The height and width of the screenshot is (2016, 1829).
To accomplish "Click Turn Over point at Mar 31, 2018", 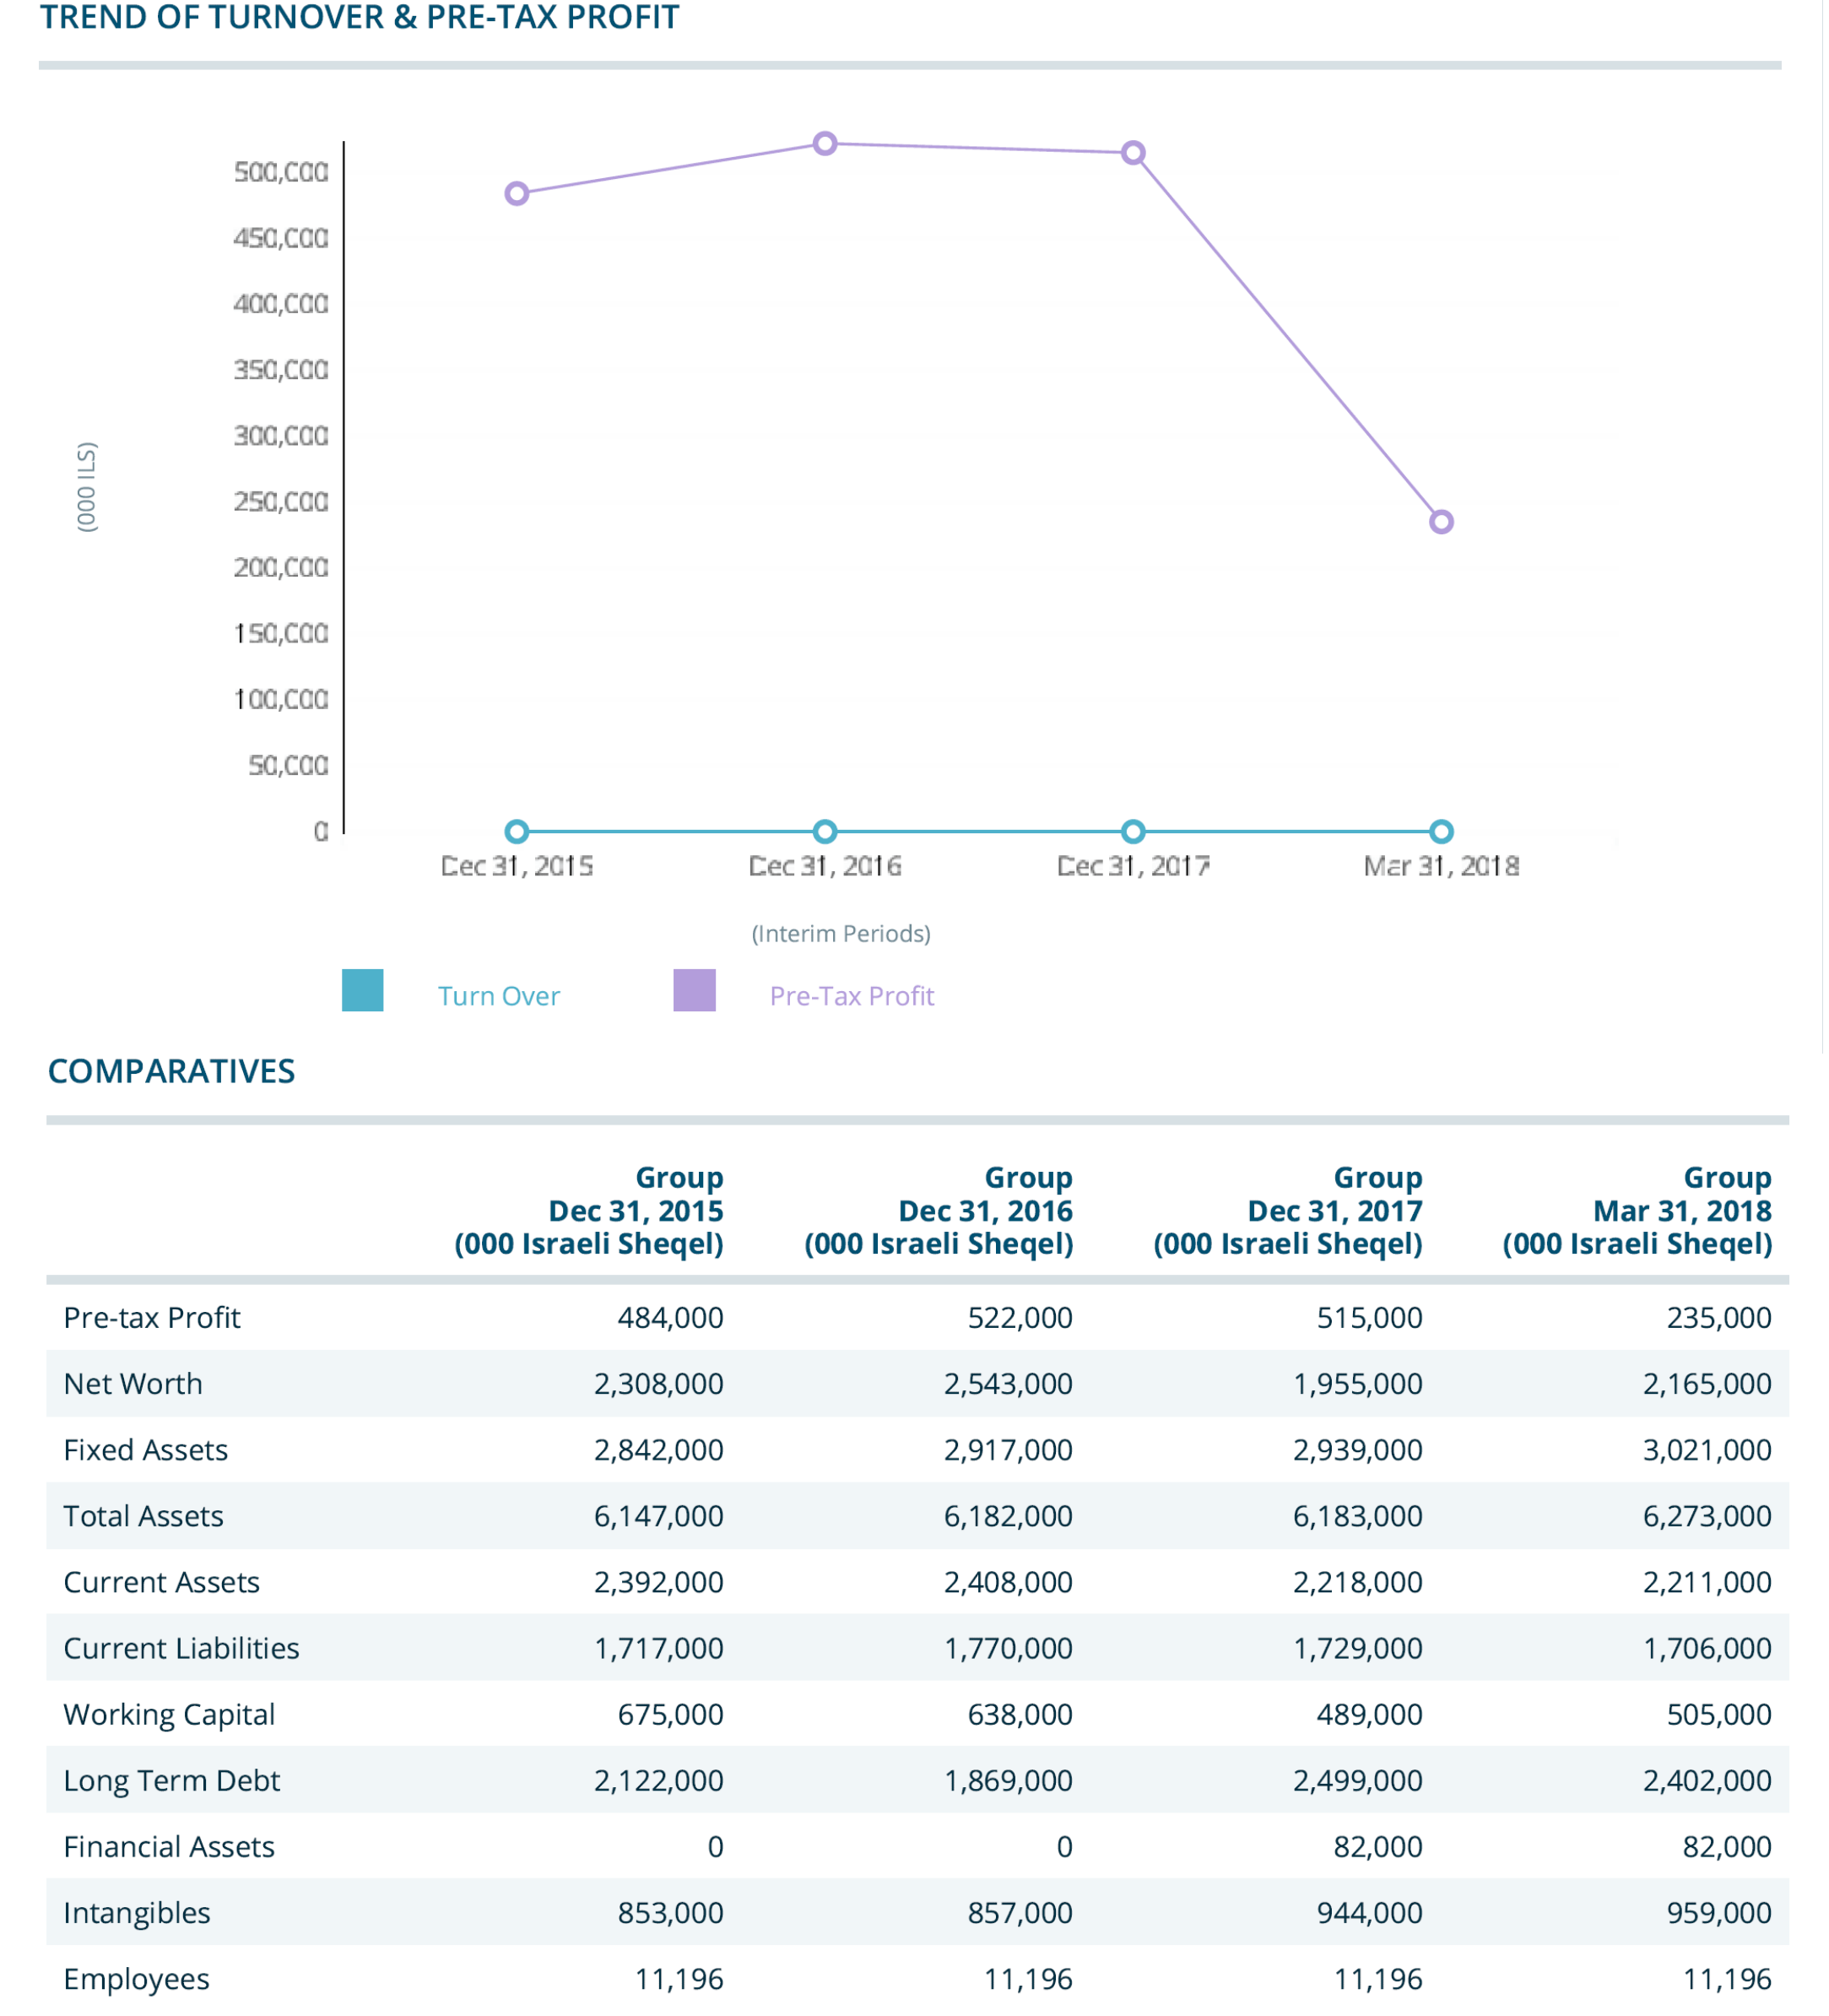I will 1441,832.
